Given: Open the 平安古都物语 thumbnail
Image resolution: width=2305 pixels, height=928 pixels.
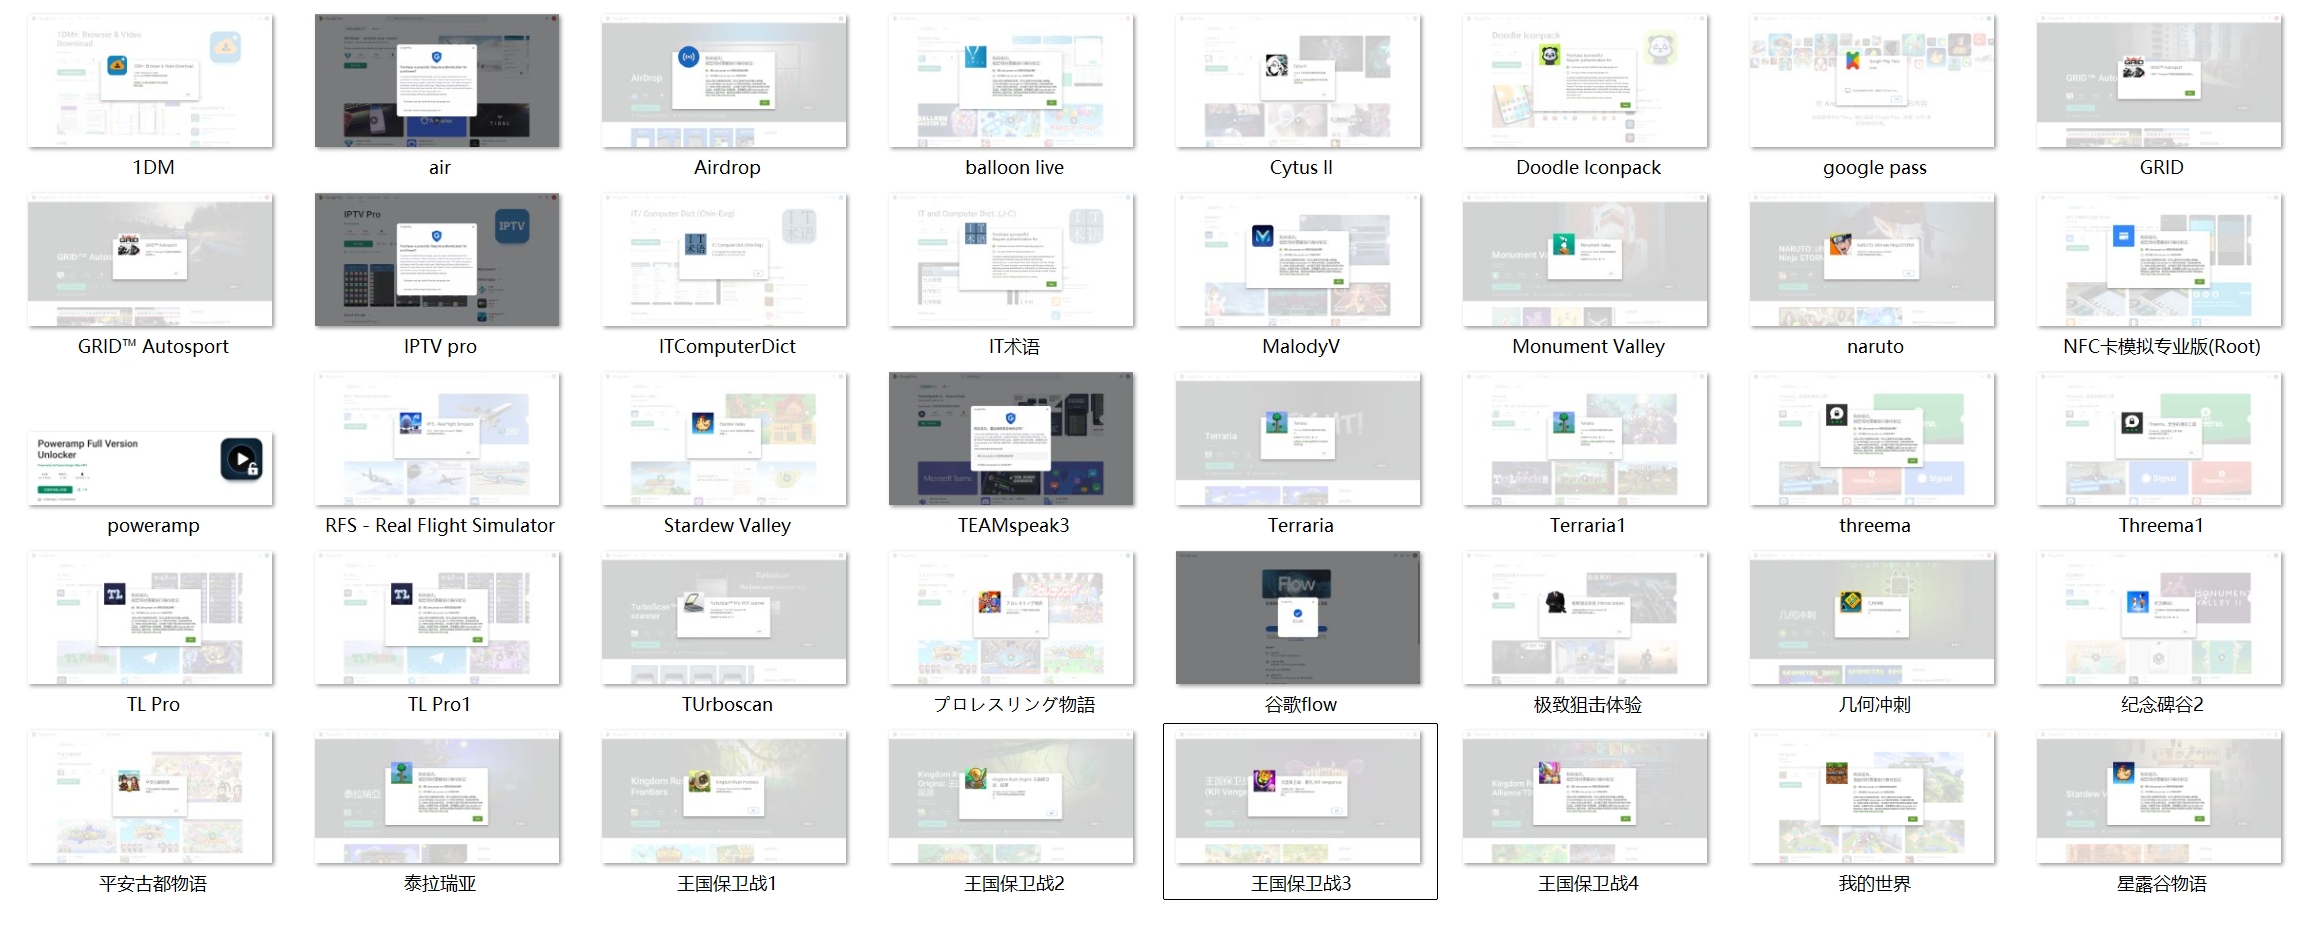Looking at the screenshot, I should [150, 797].
